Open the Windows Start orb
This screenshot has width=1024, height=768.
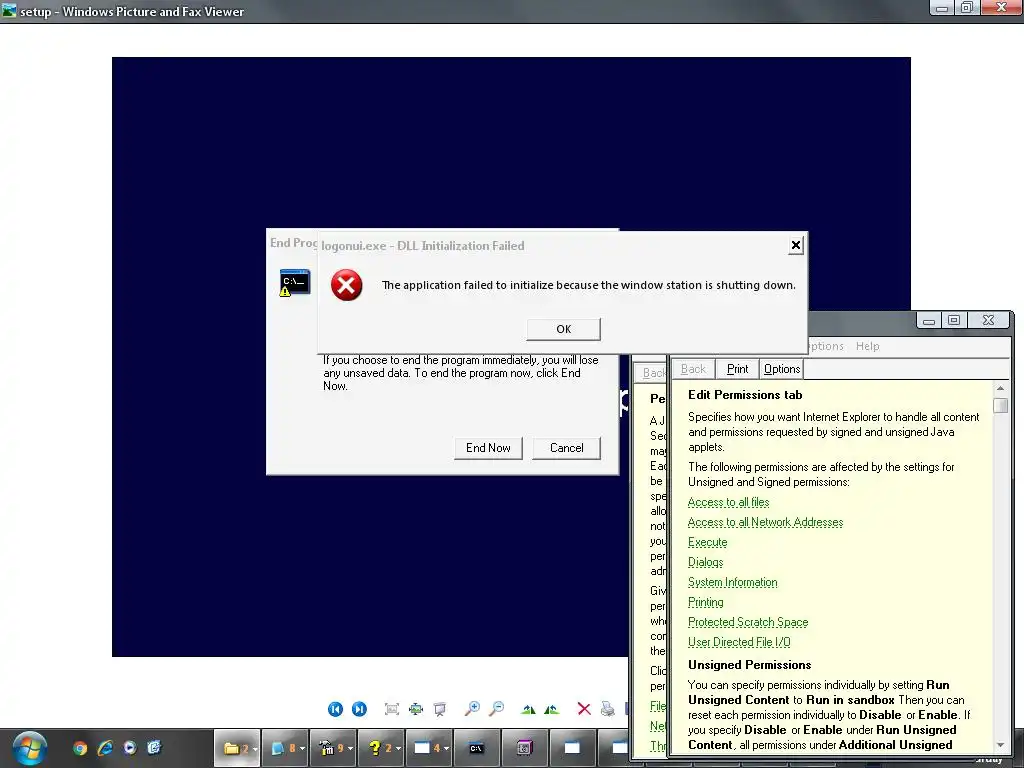[x=29, y=748]
